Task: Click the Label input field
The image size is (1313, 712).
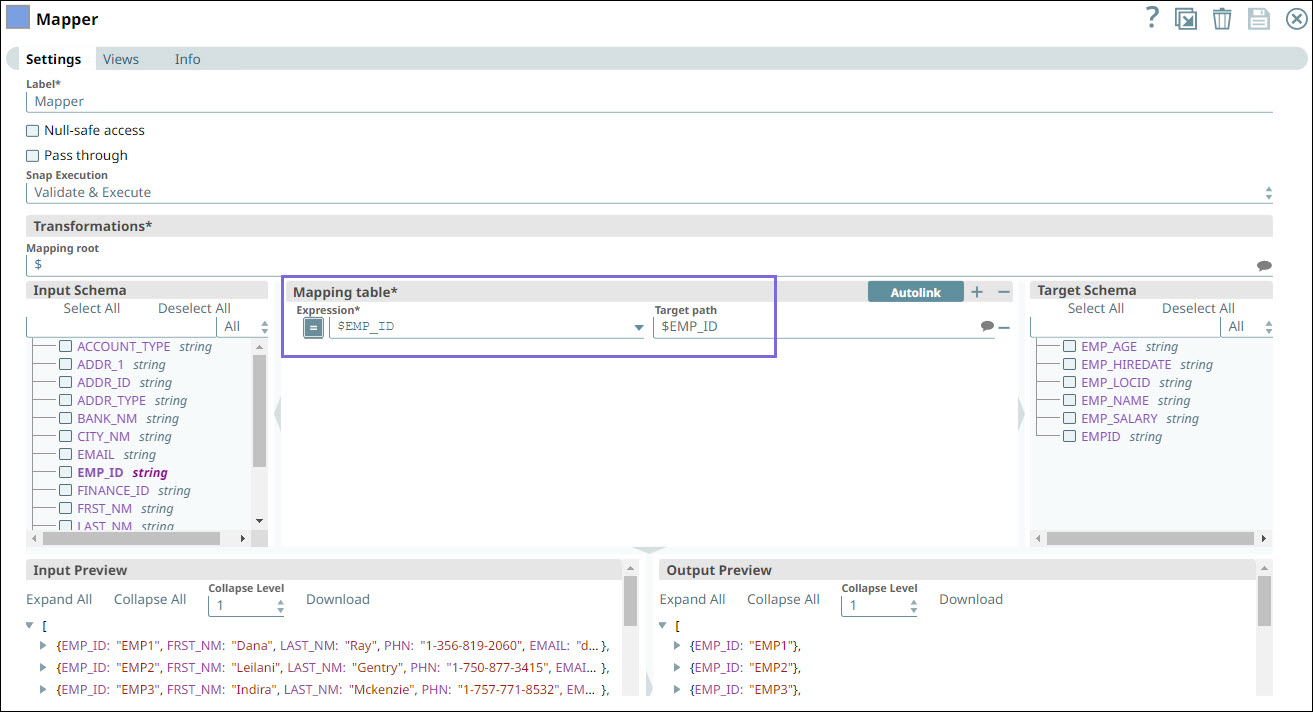Action: click(649, 101)
